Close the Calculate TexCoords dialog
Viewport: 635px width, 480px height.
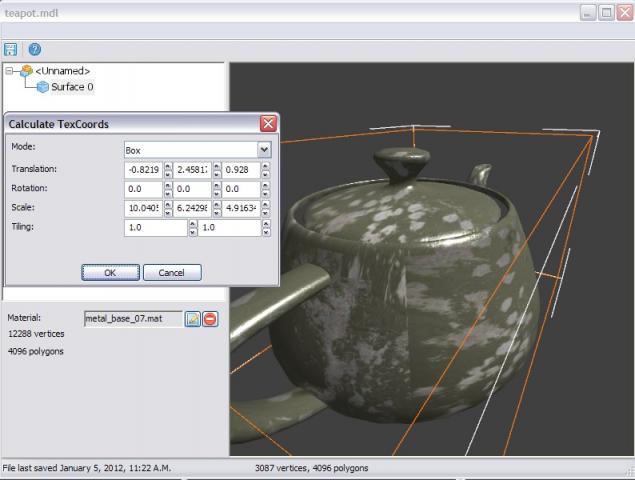click(268, 124)
